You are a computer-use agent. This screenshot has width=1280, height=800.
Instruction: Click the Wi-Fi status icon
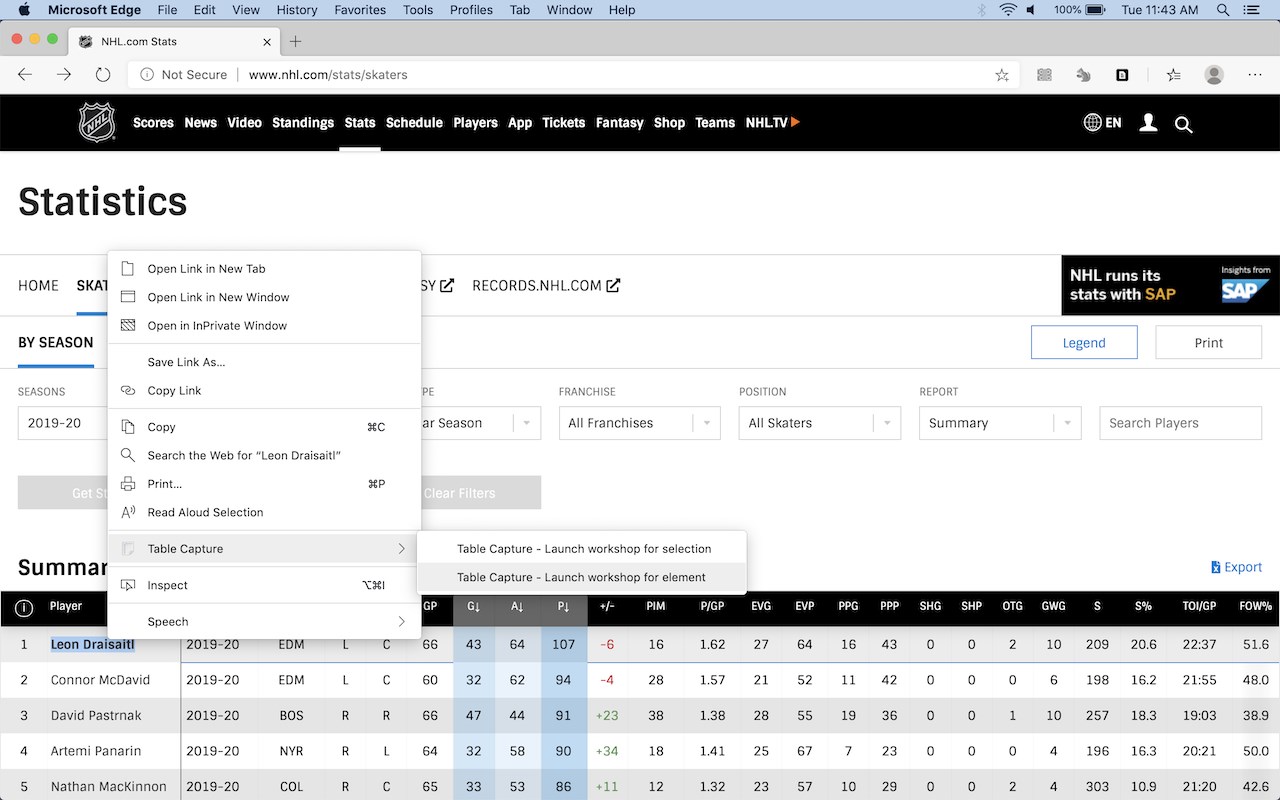click(1008, 10)
